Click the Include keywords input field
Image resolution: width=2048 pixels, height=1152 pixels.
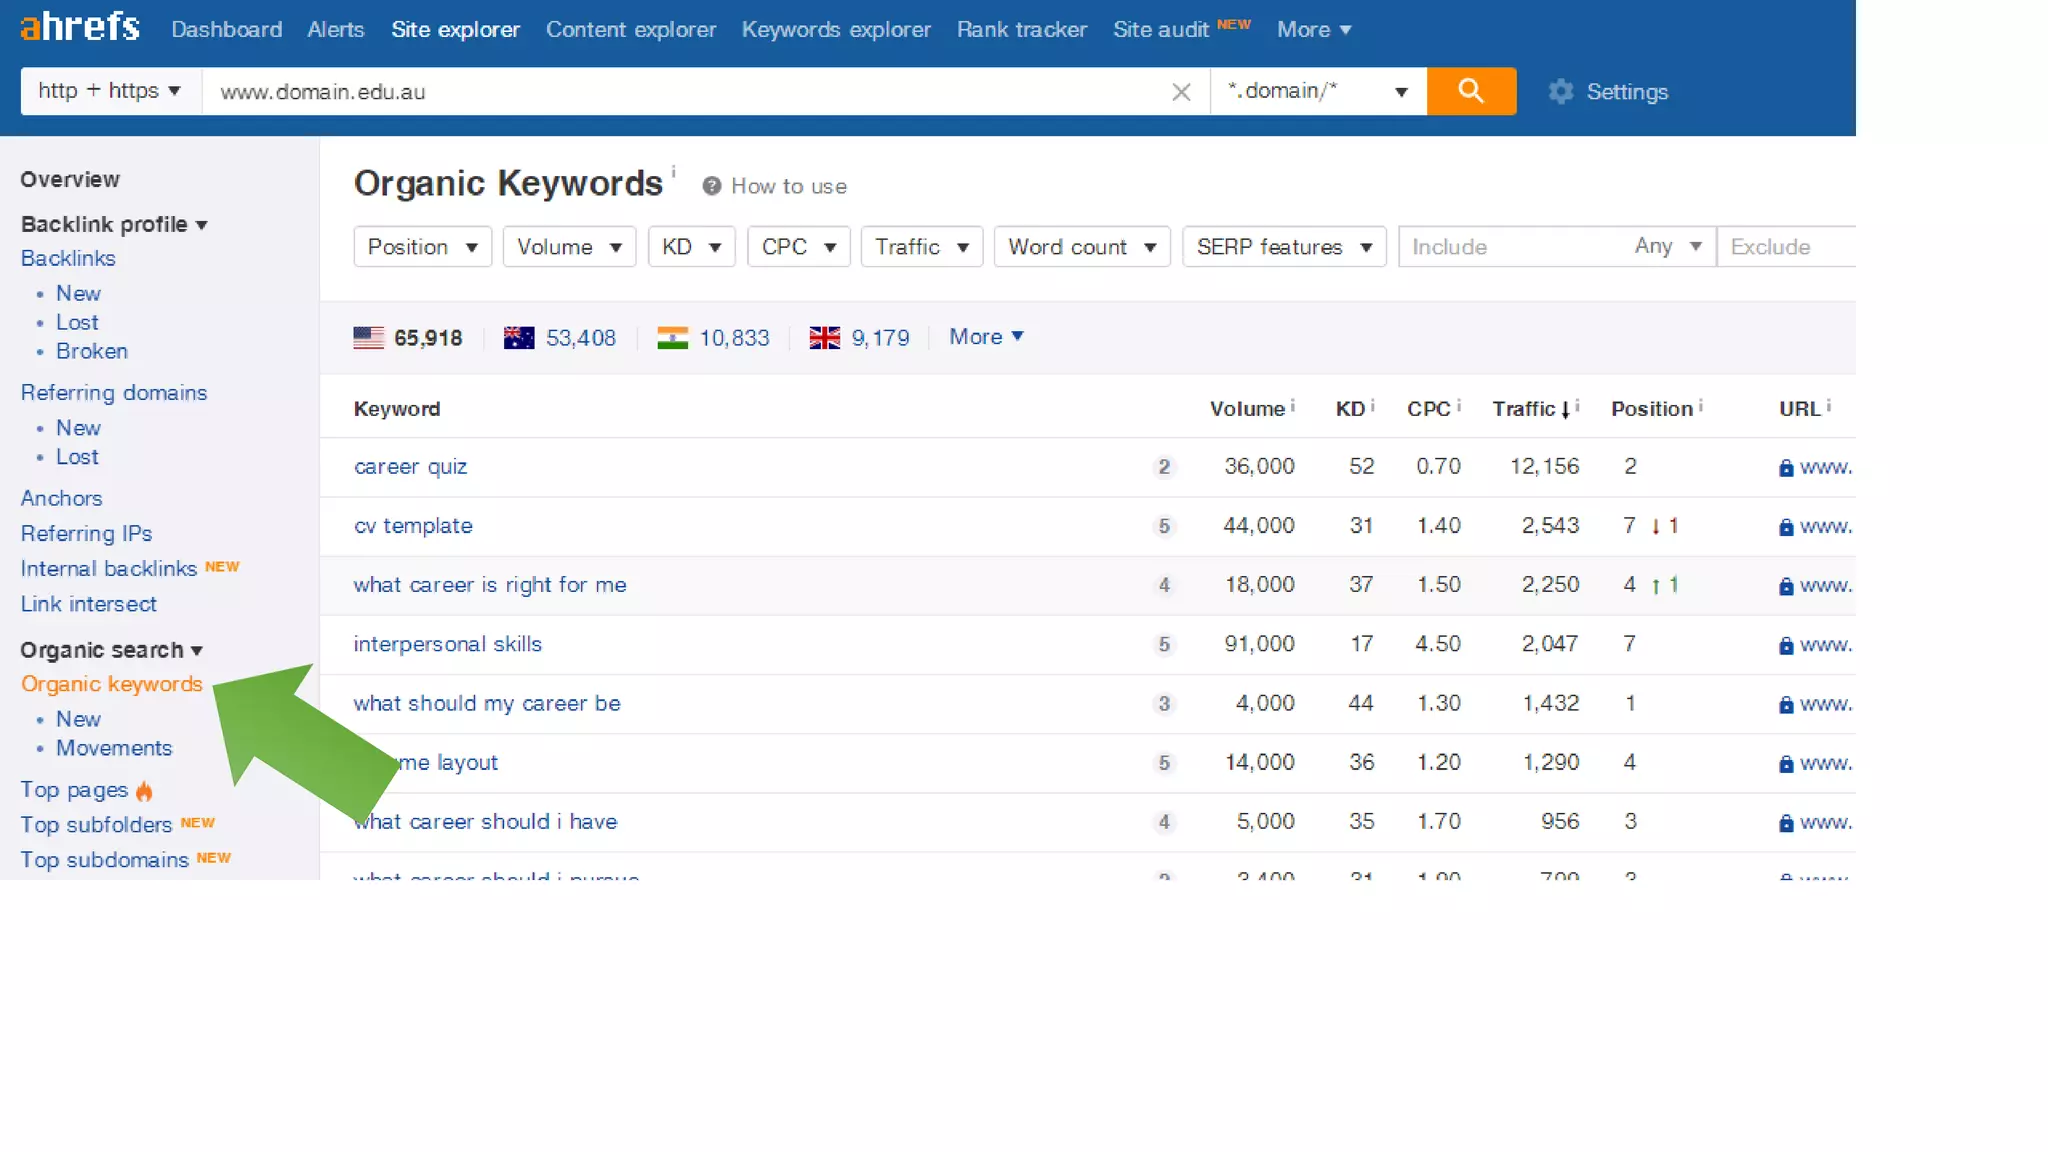click(1510, 247)
